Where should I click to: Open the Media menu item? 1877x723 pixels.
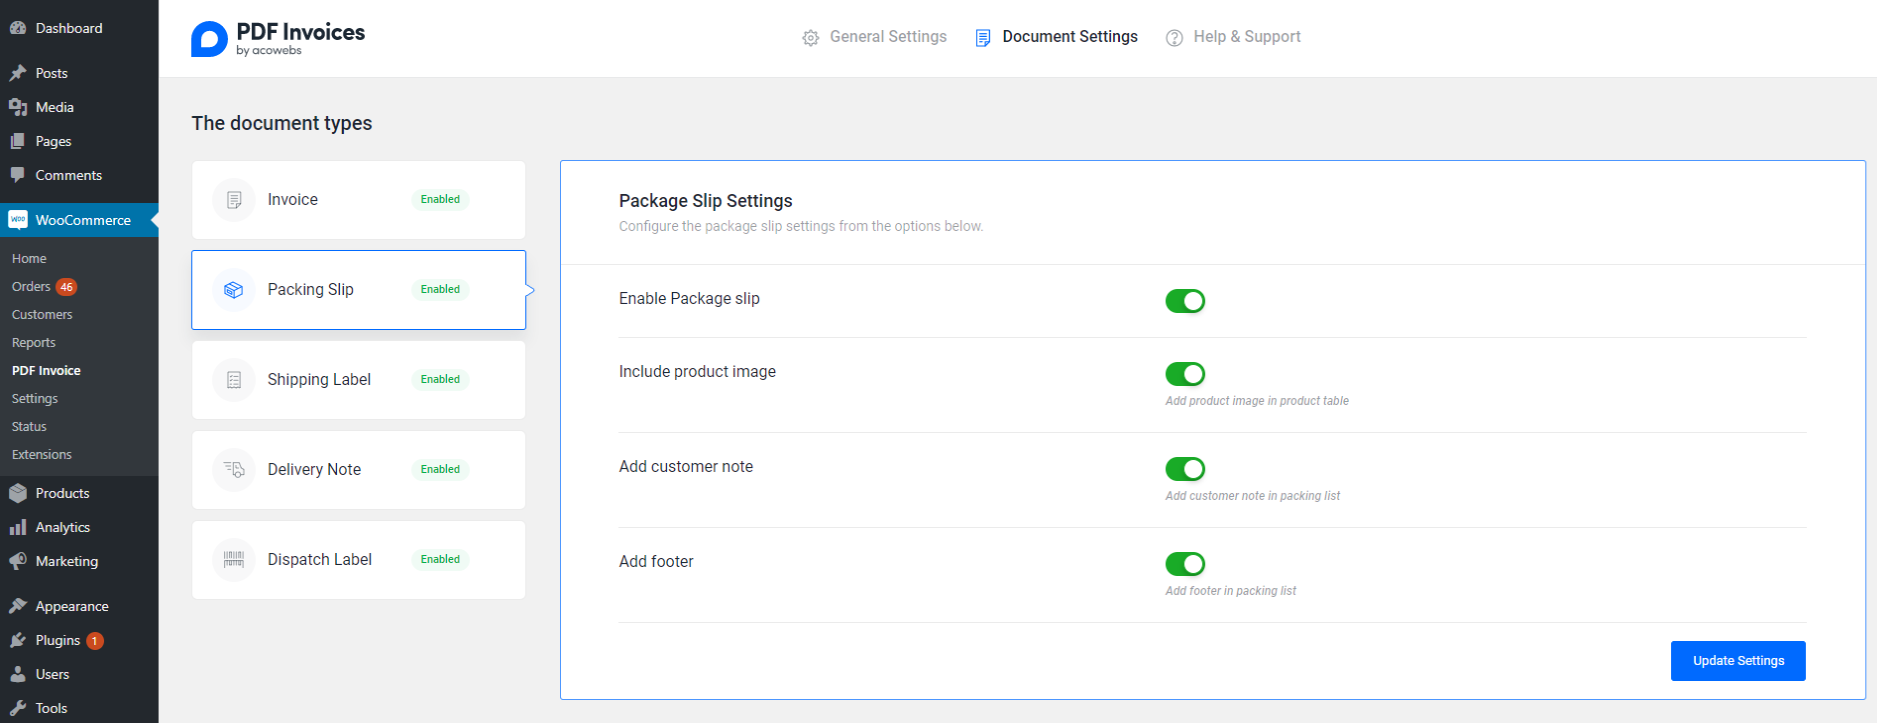[x=79, y=107]
